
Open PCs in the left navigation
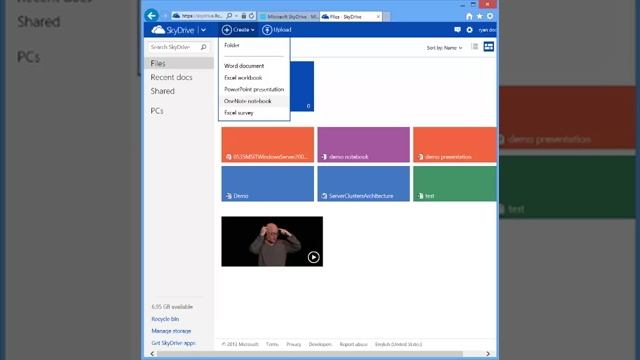click(x=157, y=111)
